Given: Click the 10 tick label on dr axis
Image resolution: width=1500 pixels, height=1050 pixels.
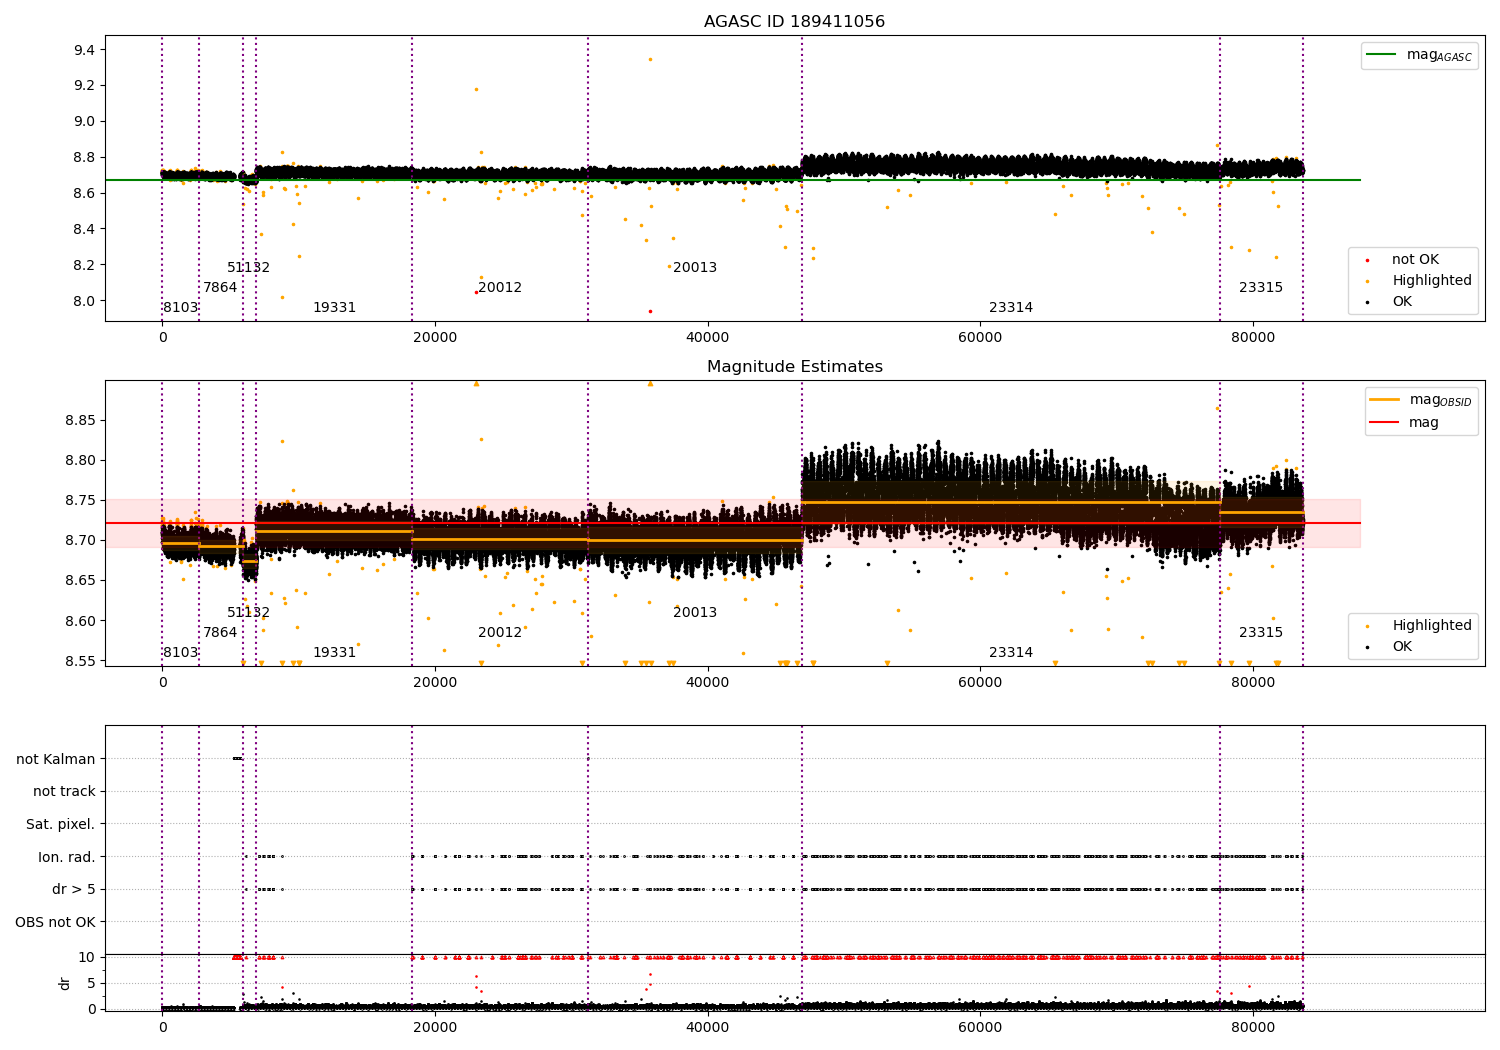Looking at the screenshot, I should click(x=87, y=958).
